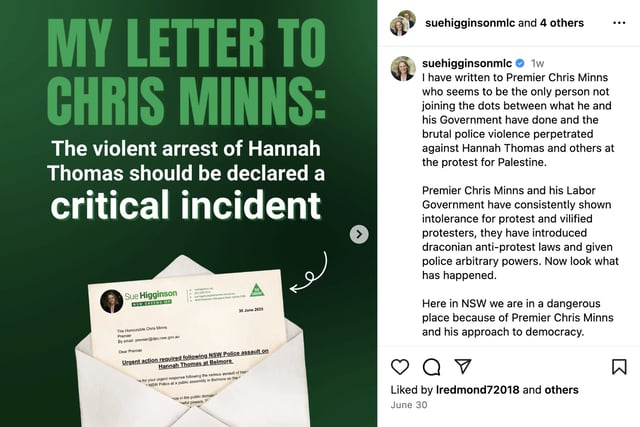Click the avatar beside the caption
The image size is (640, 427).
403,68
